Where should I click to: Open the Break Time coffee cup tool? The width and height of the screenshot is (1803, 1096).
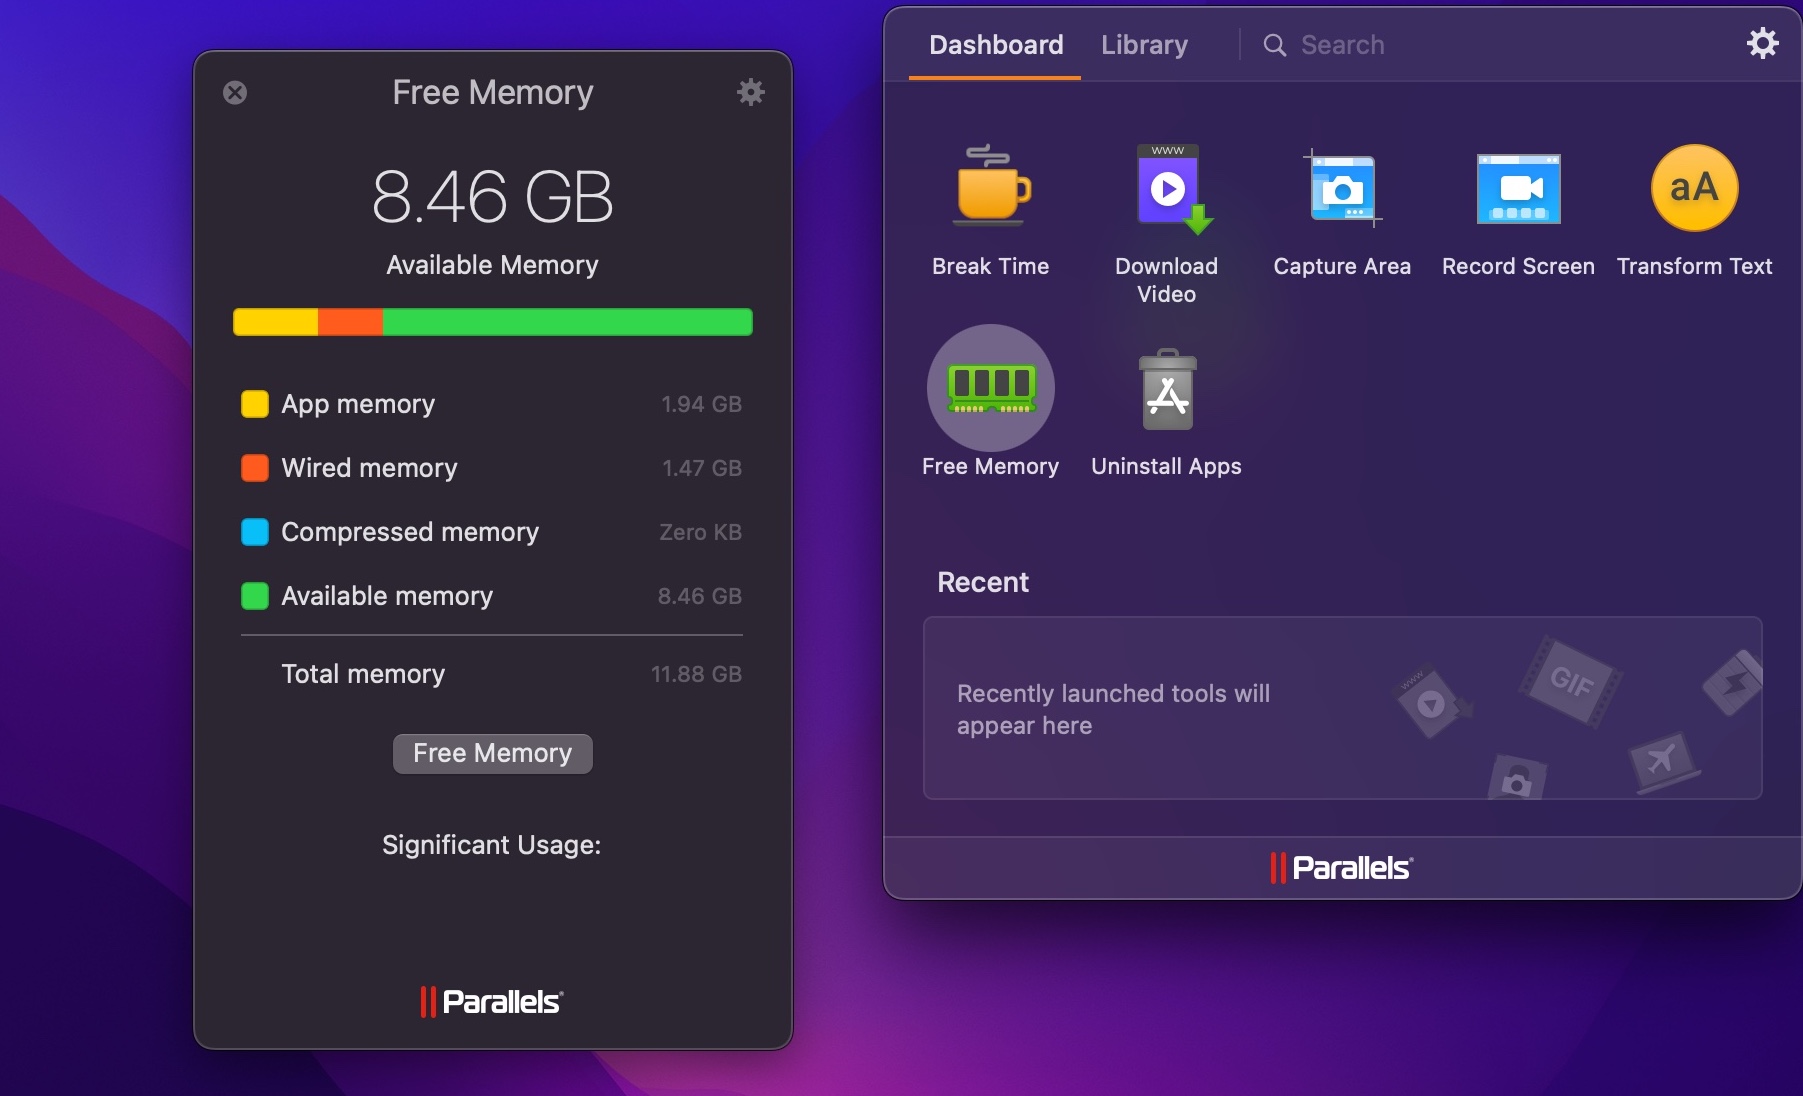(x=991, y=186)
